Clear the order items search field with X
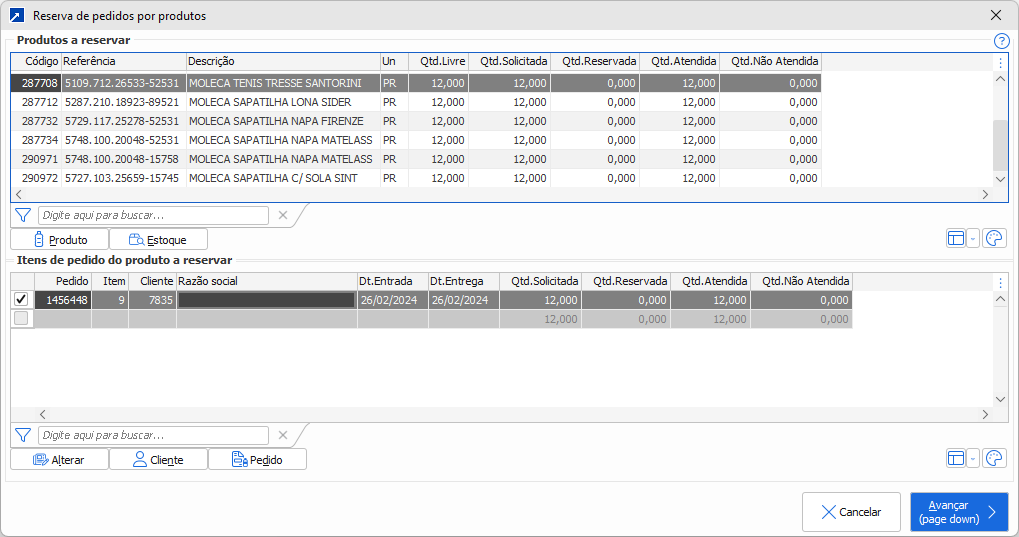The width and height of the screenshot is (1019, 537). click(283, 435)
